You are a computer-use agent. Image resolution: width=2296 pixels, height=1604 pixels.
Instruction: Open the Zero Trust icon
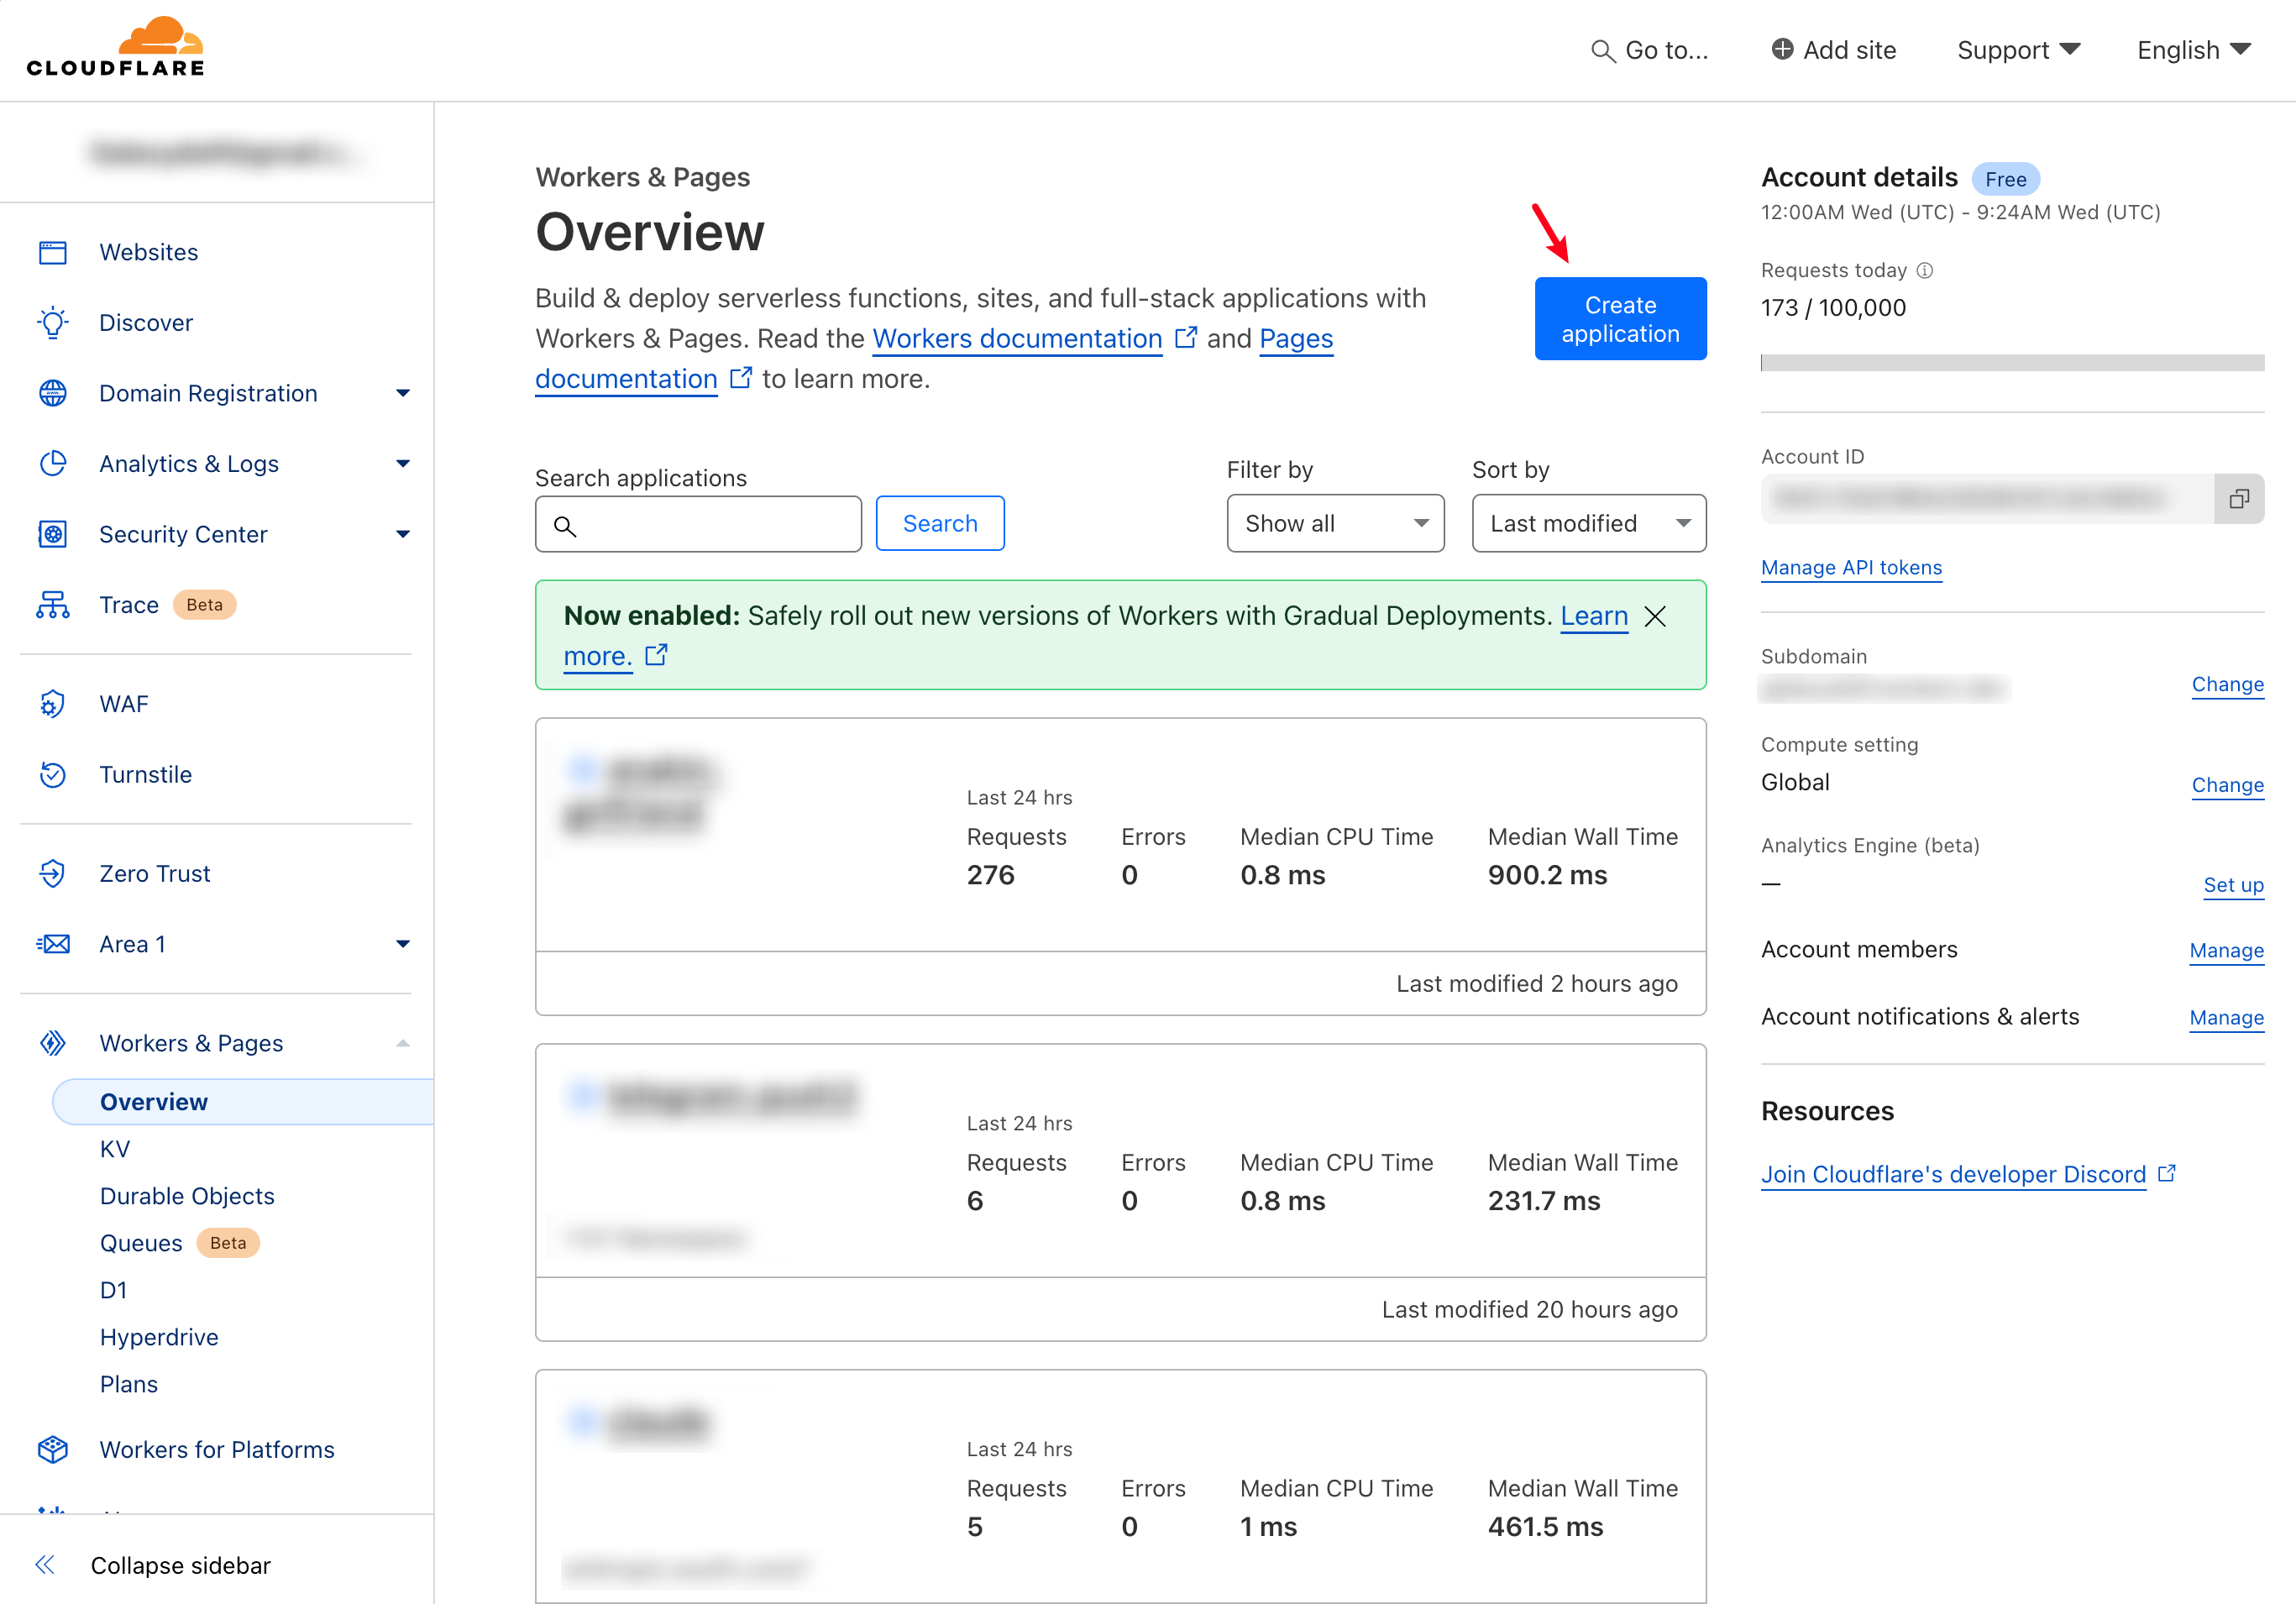53,873
